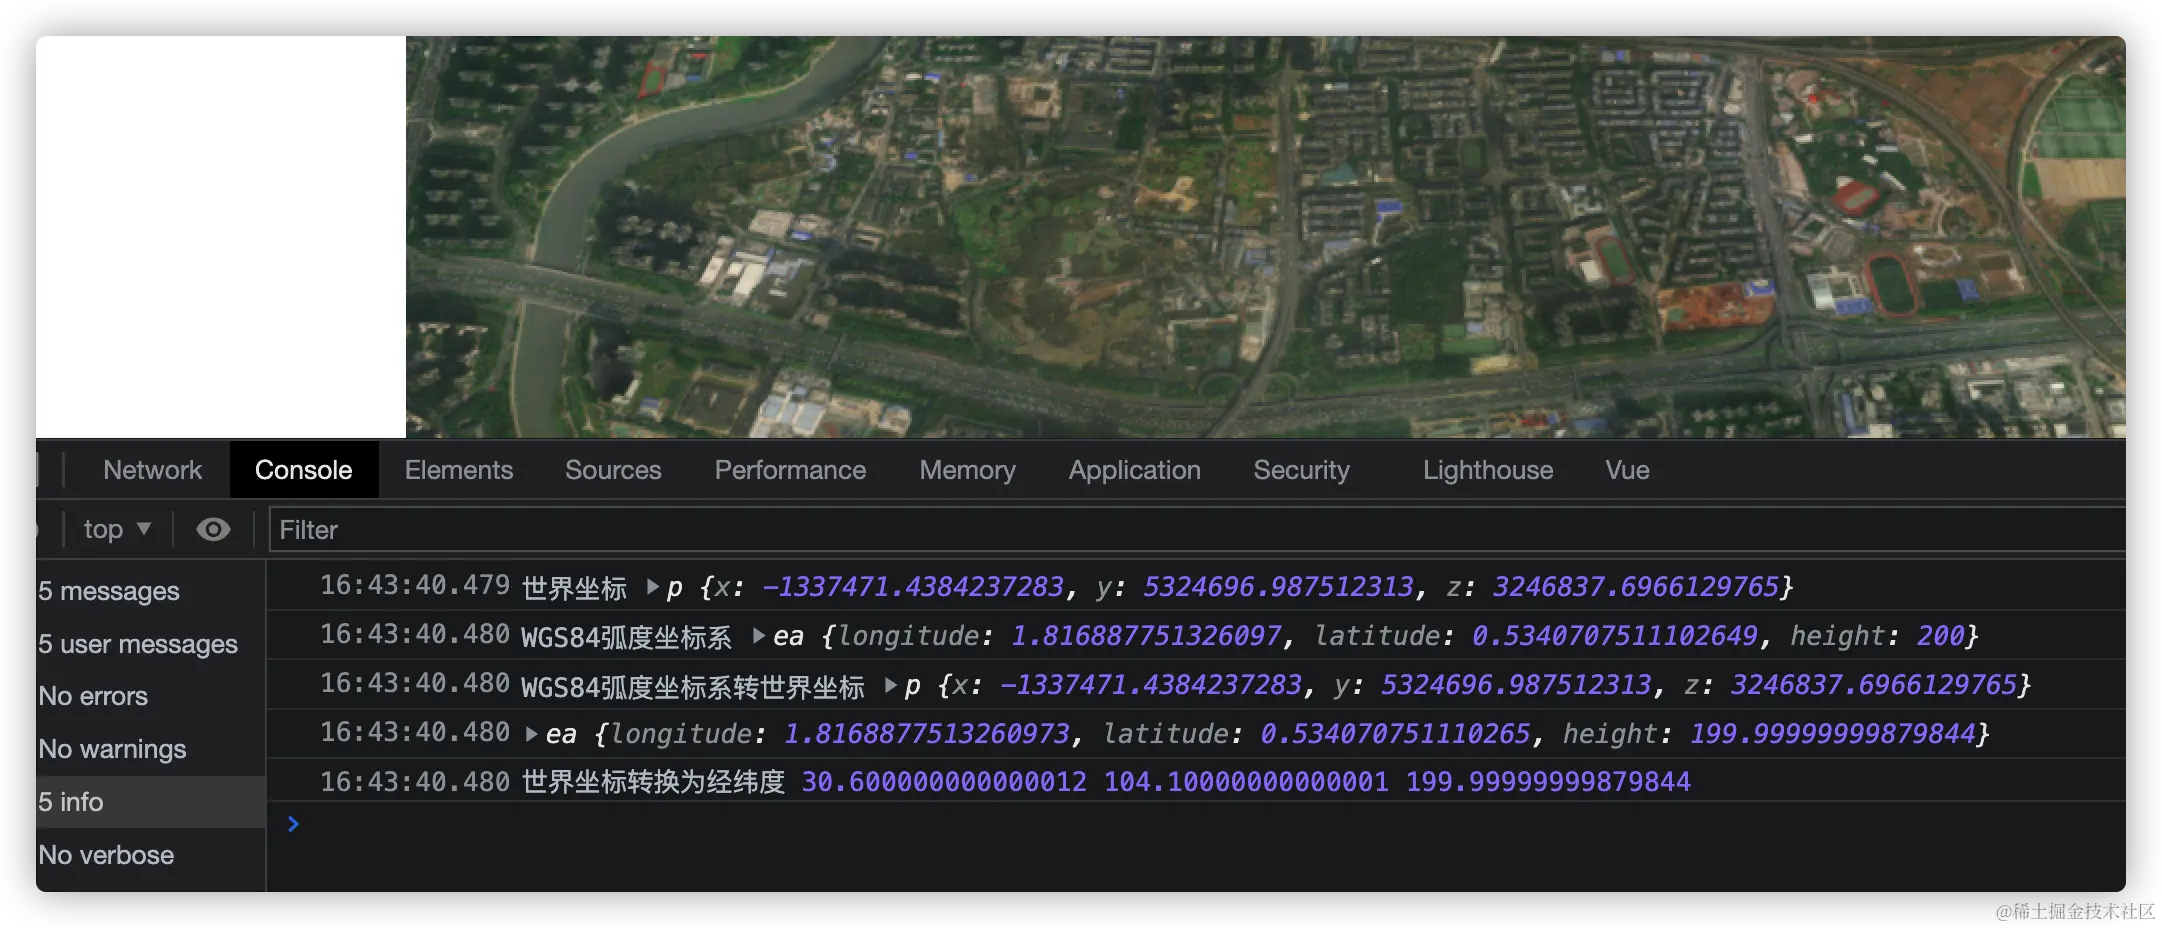Click the 世界坐标转换为经纬度 log label
Screen dimensions: 2162x928
[x=653, y=782]
